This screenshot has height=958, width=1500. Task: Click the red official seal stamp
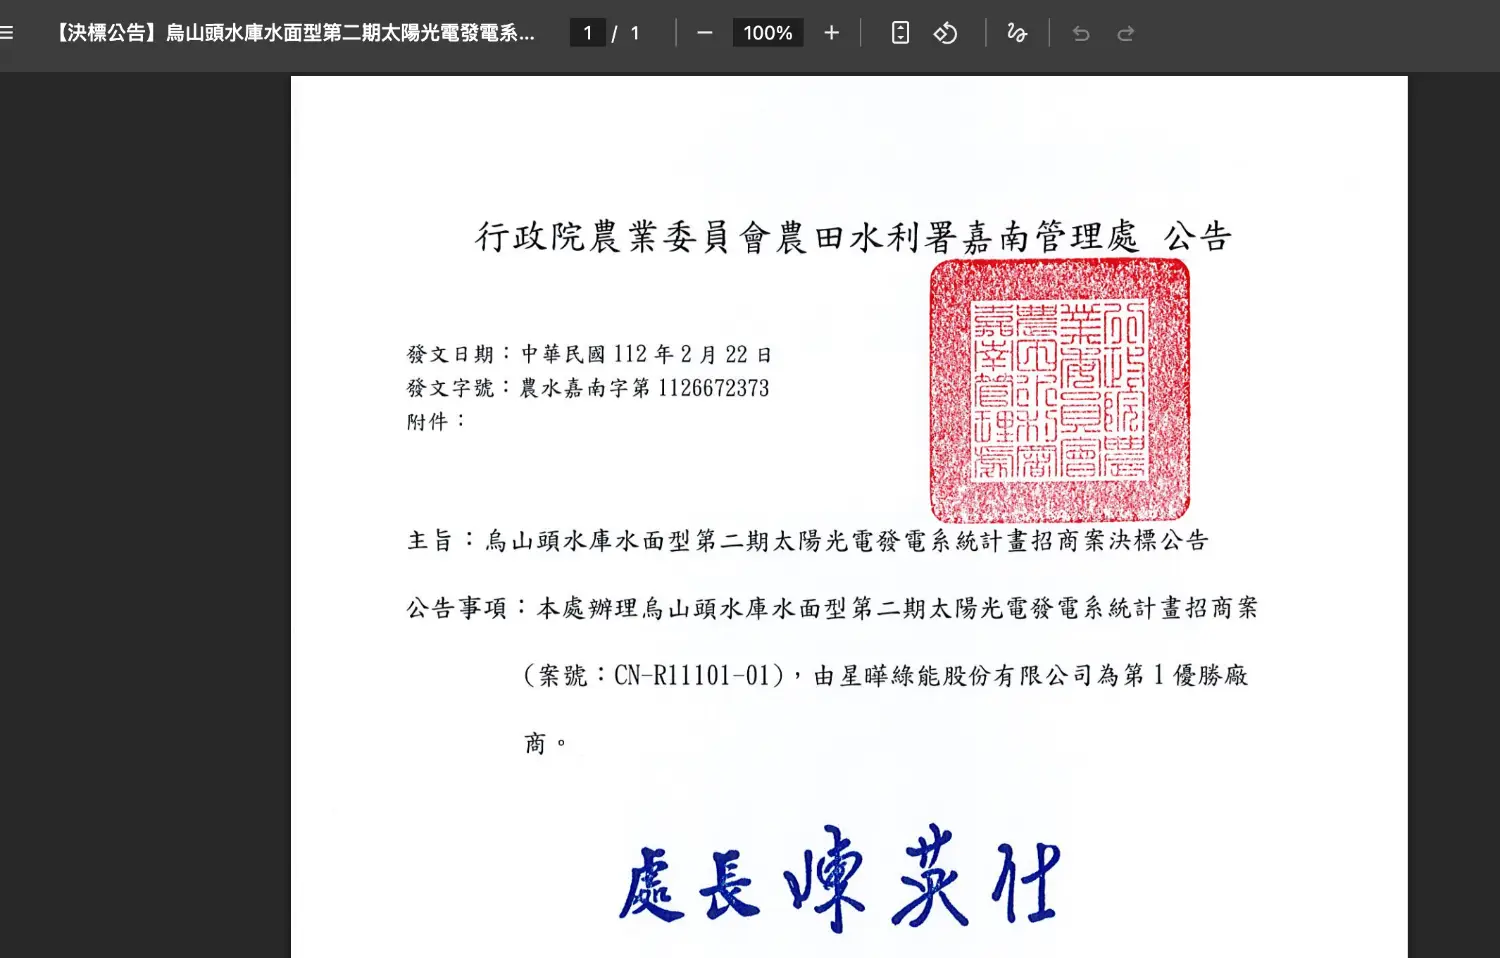click(1059, 390)
